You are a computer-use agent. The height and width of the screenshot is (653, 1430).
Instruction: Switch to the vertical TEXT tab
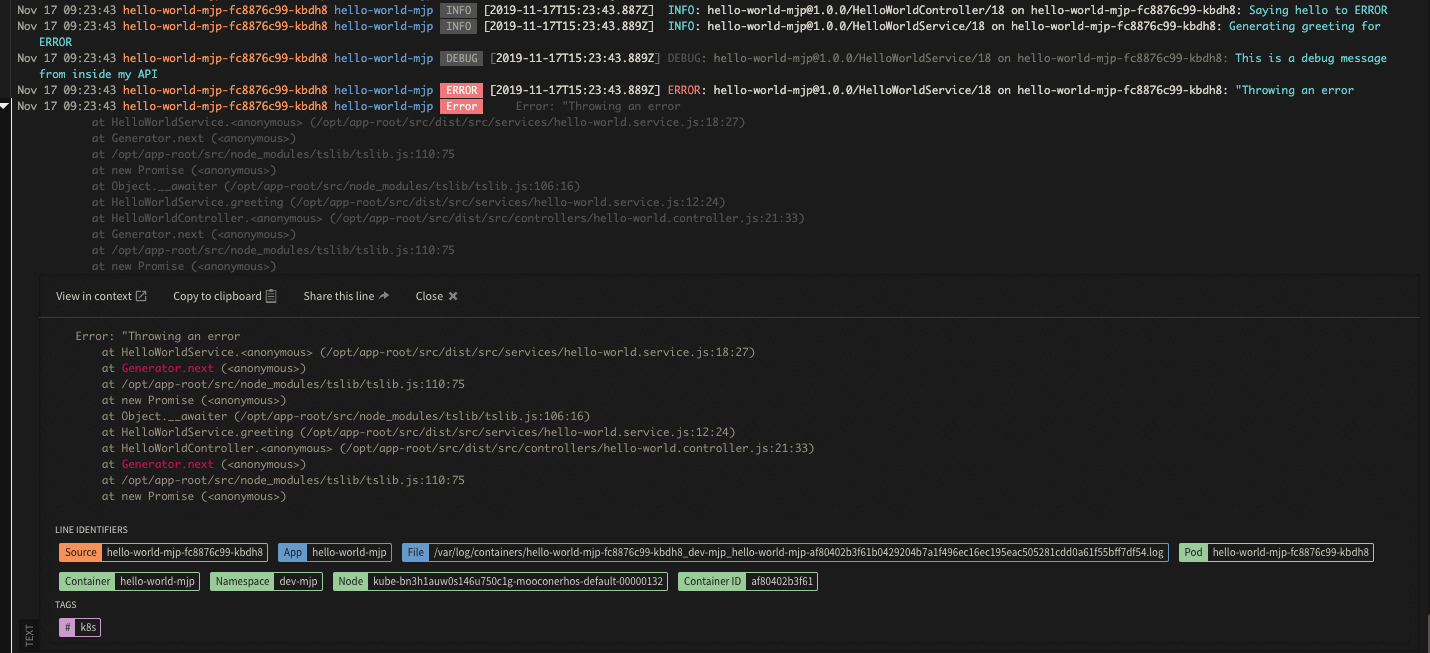click(x=28, y=630)
